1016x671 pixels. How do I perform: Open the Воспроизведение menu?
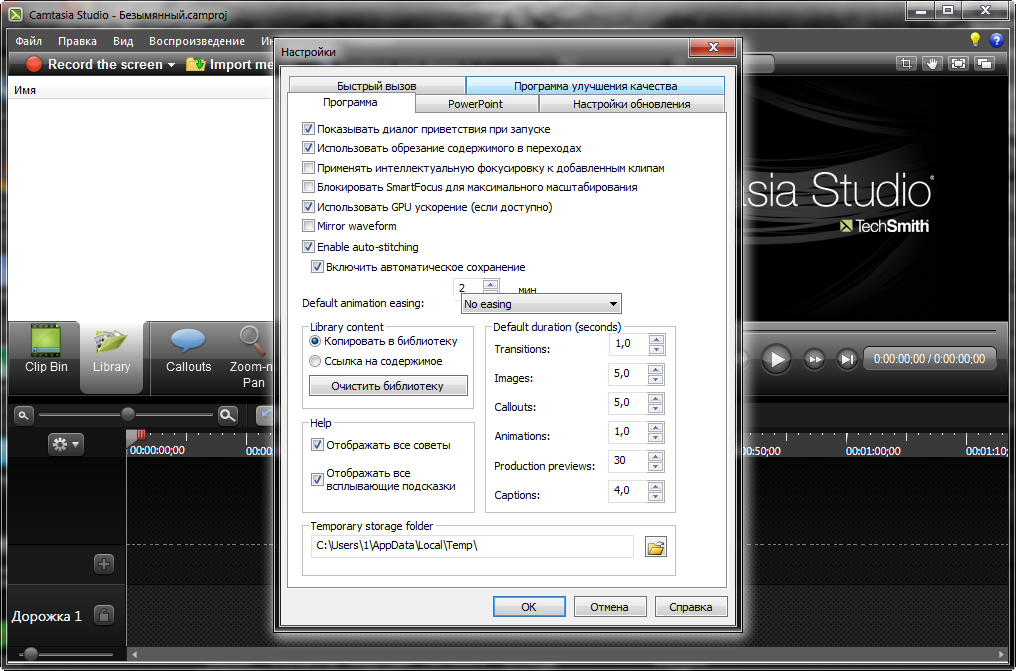click(197, 41)
